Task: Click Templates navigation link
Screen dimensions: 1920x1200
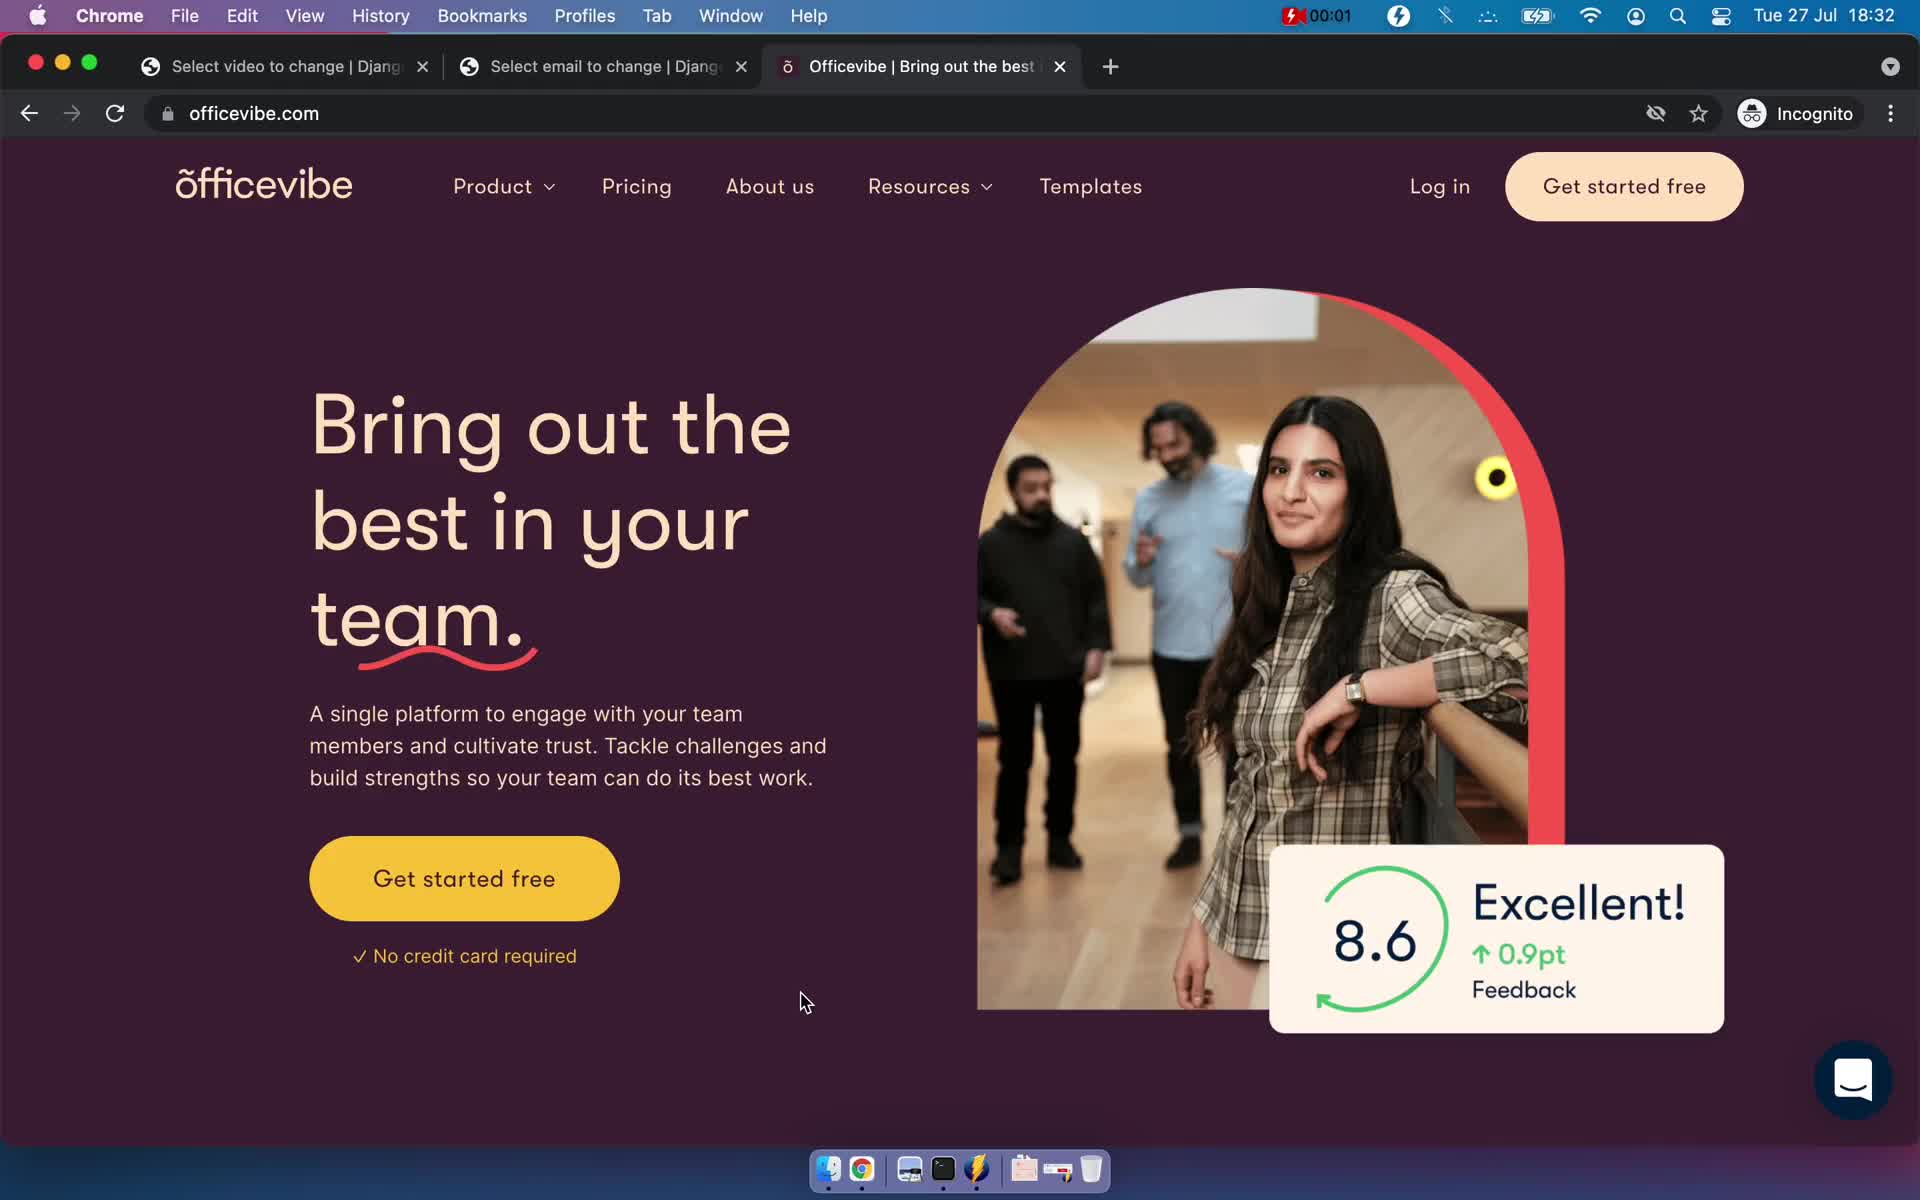Action: (1091, 187)
